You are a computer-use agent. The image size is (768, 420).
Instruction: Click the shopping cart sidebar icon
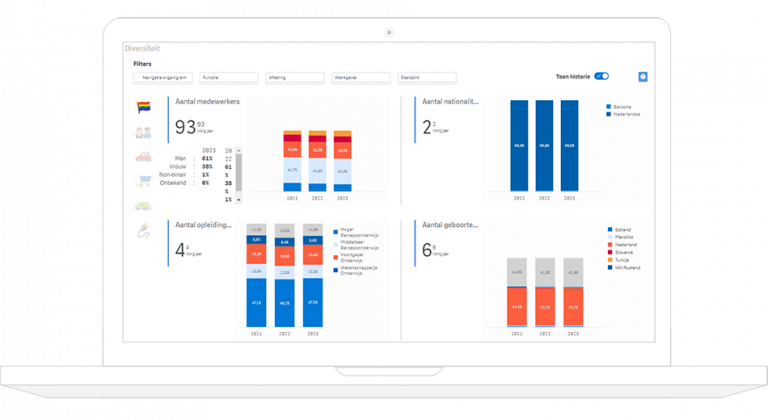[142, 181]
